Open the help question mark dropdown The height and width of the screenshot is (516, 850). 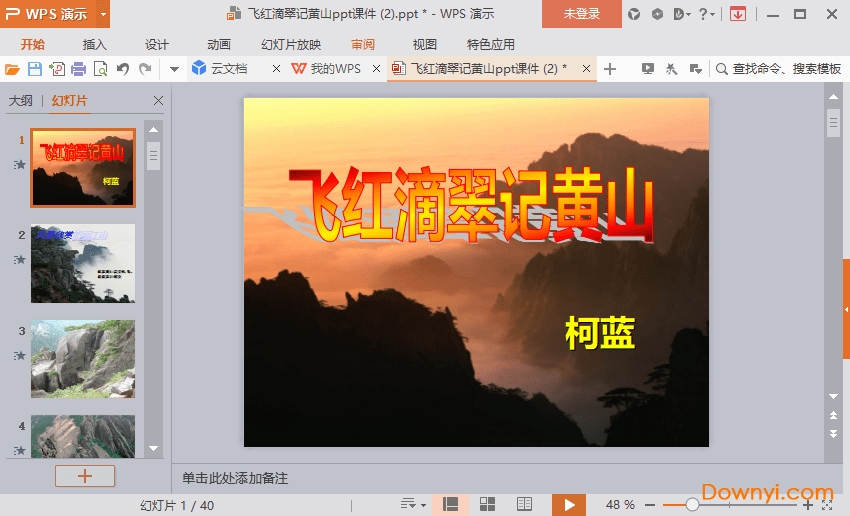[x=706, y=14]
